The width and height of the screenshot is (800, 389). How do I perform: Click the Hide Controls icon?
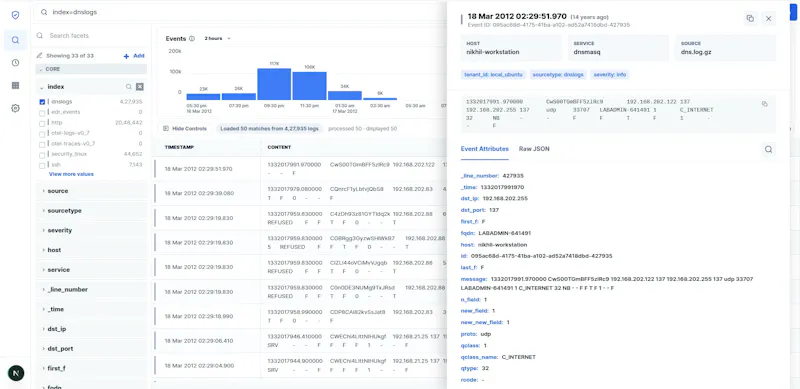point(166,129)
